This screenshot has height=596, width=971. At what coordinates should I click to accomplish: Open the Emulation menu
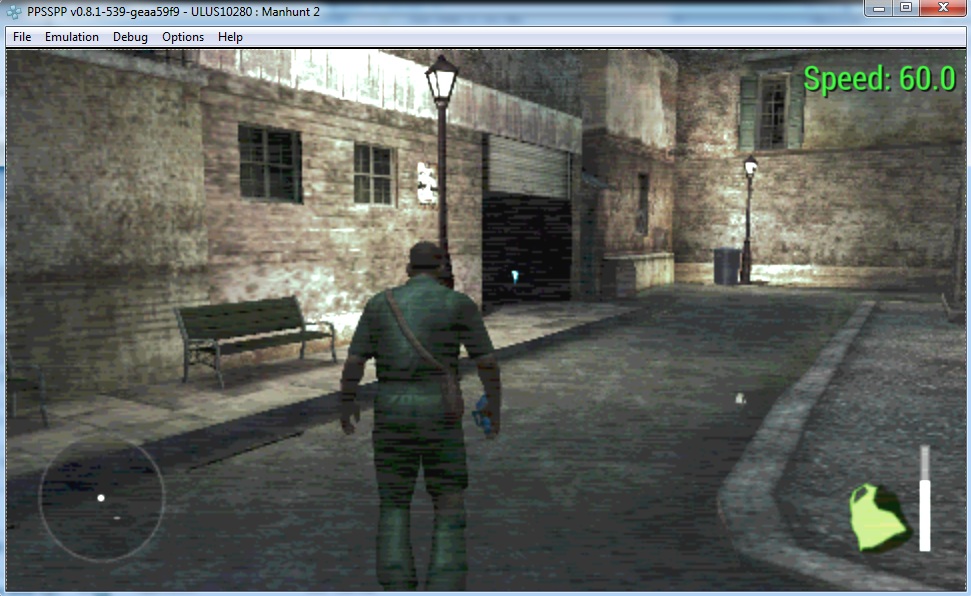click(72, 37)
